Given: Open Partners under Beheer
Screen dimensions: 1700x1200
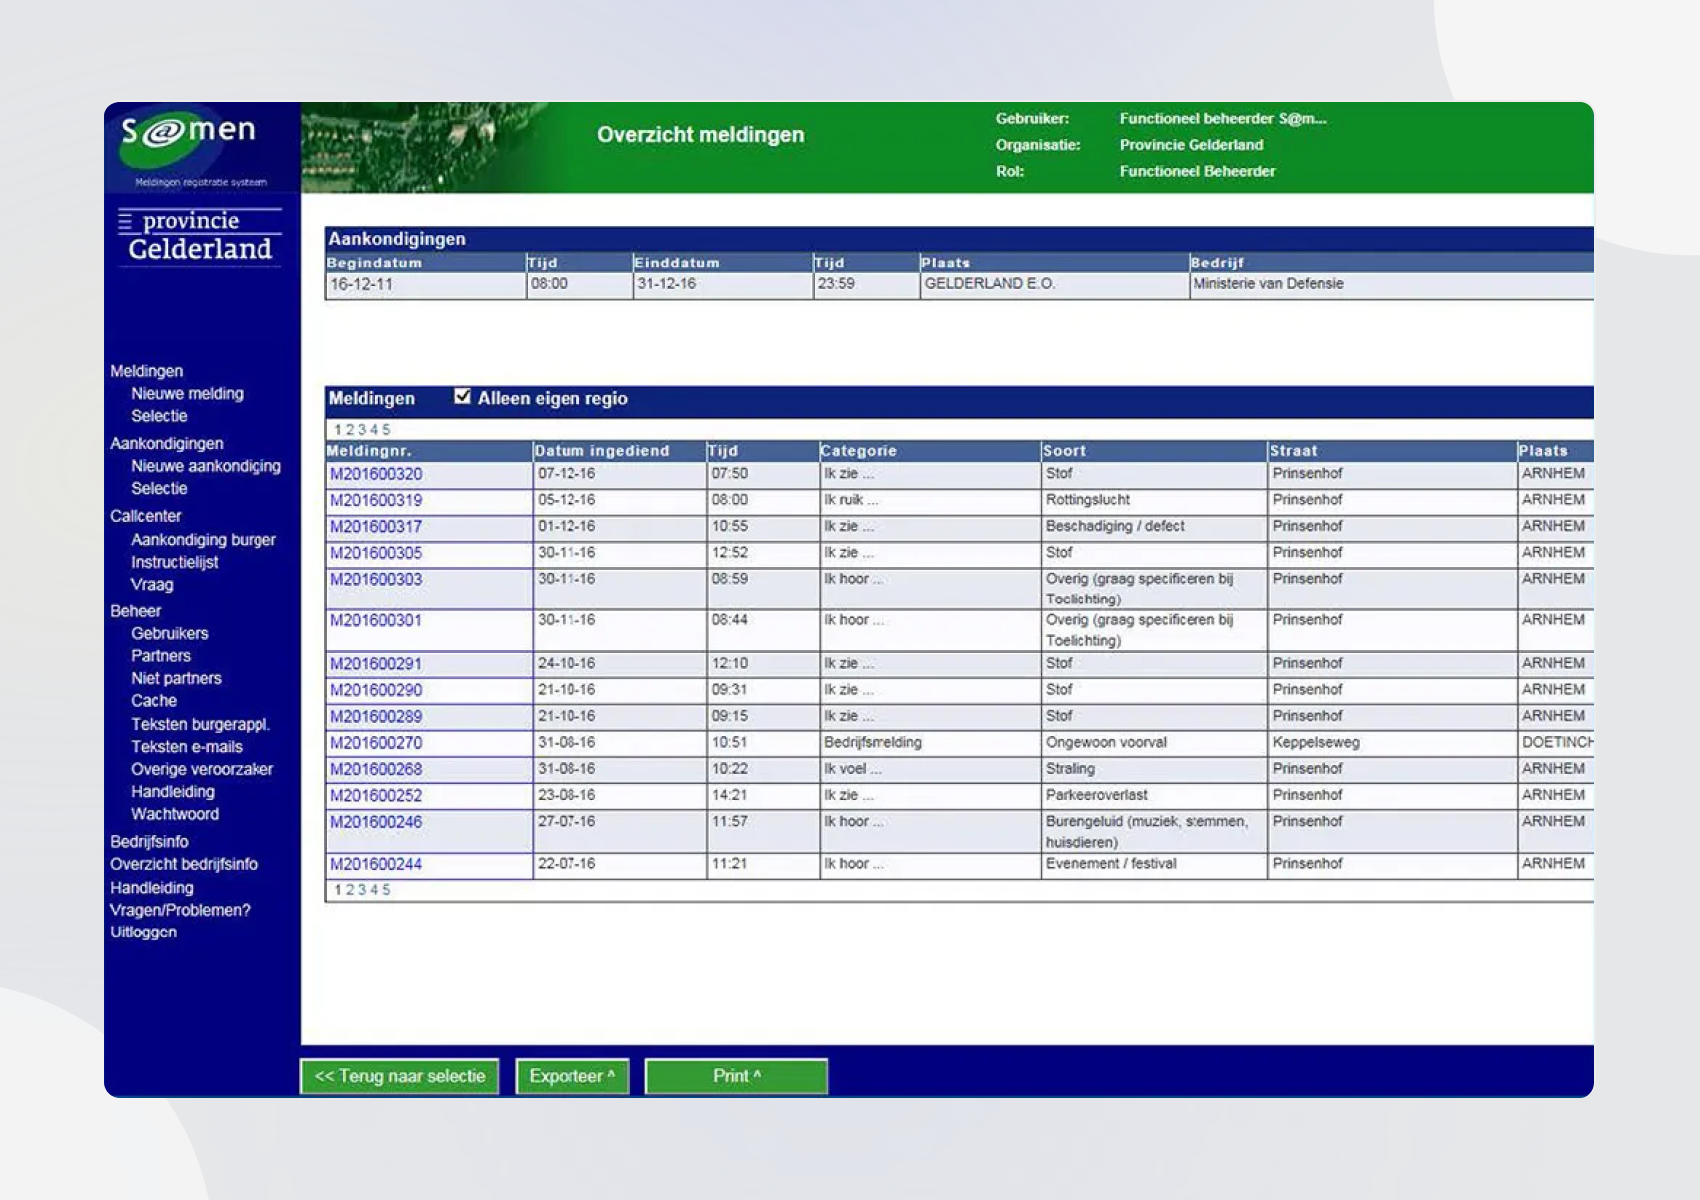Looking at the screenshot, I should 160,656.
